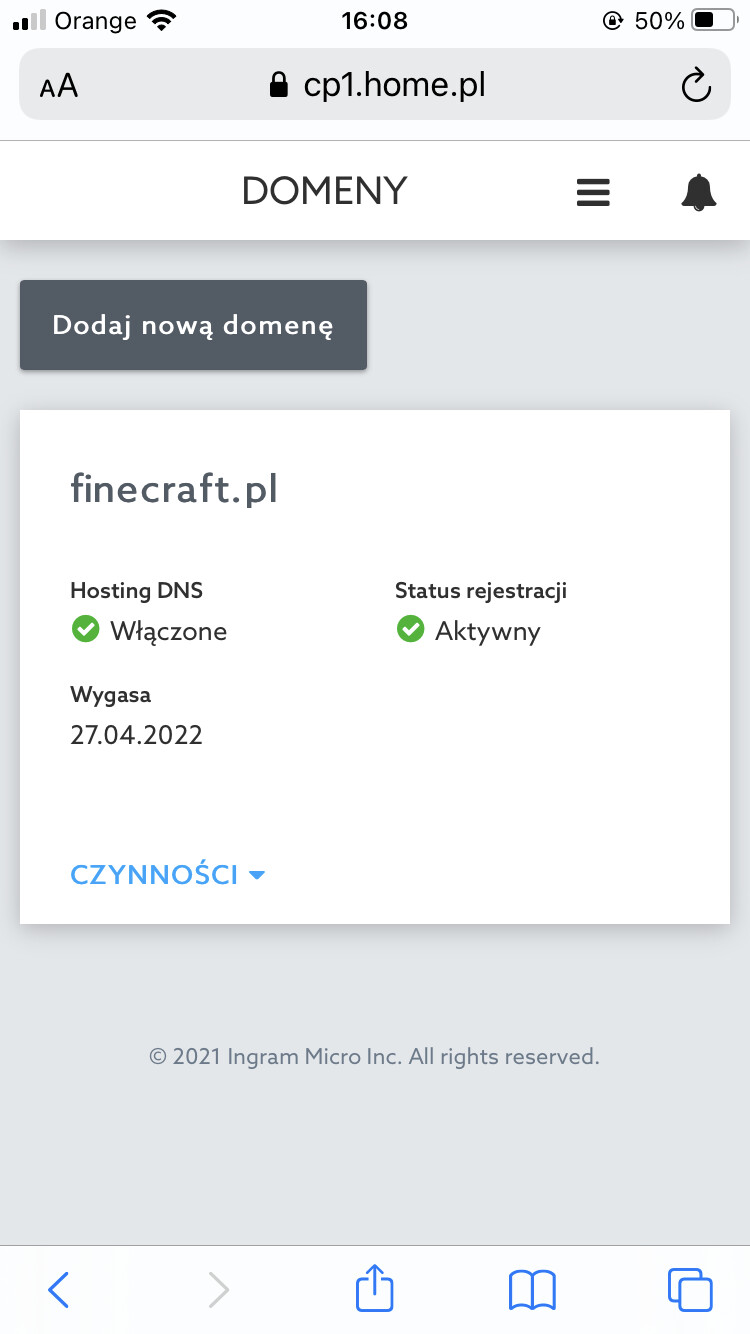Click the green Aktywny status checkmark

(410, 630)
